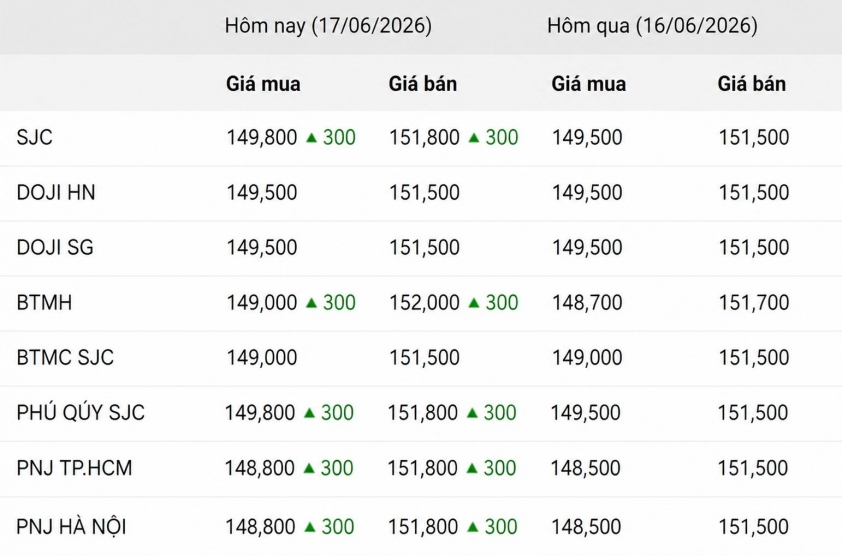Click up arrow in PNJ TP.HCM sell price
Screen dimensions: 842x556
coord(472,468)
